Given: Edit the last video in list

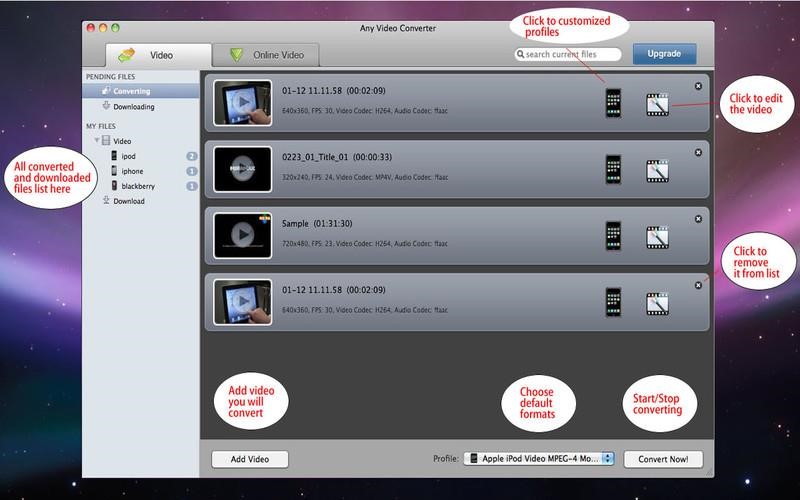Looking at the screenshot, I should (x=657, y=303).
